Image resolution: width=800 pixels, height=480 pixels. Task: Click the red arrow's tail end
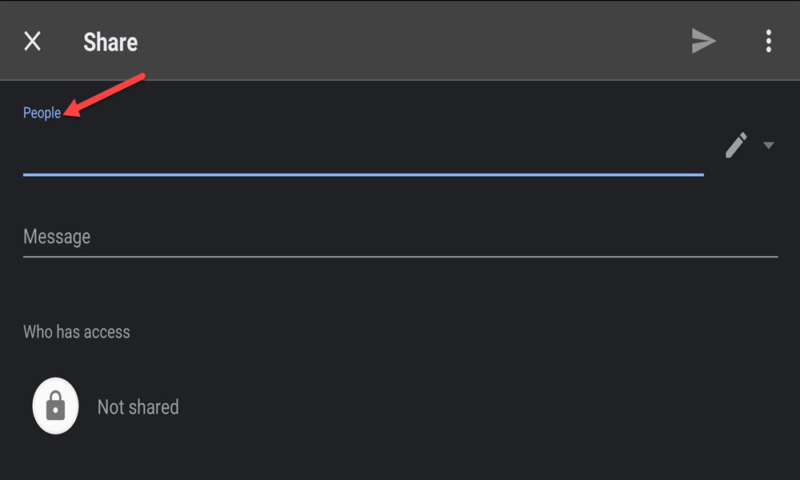(144, 76)
